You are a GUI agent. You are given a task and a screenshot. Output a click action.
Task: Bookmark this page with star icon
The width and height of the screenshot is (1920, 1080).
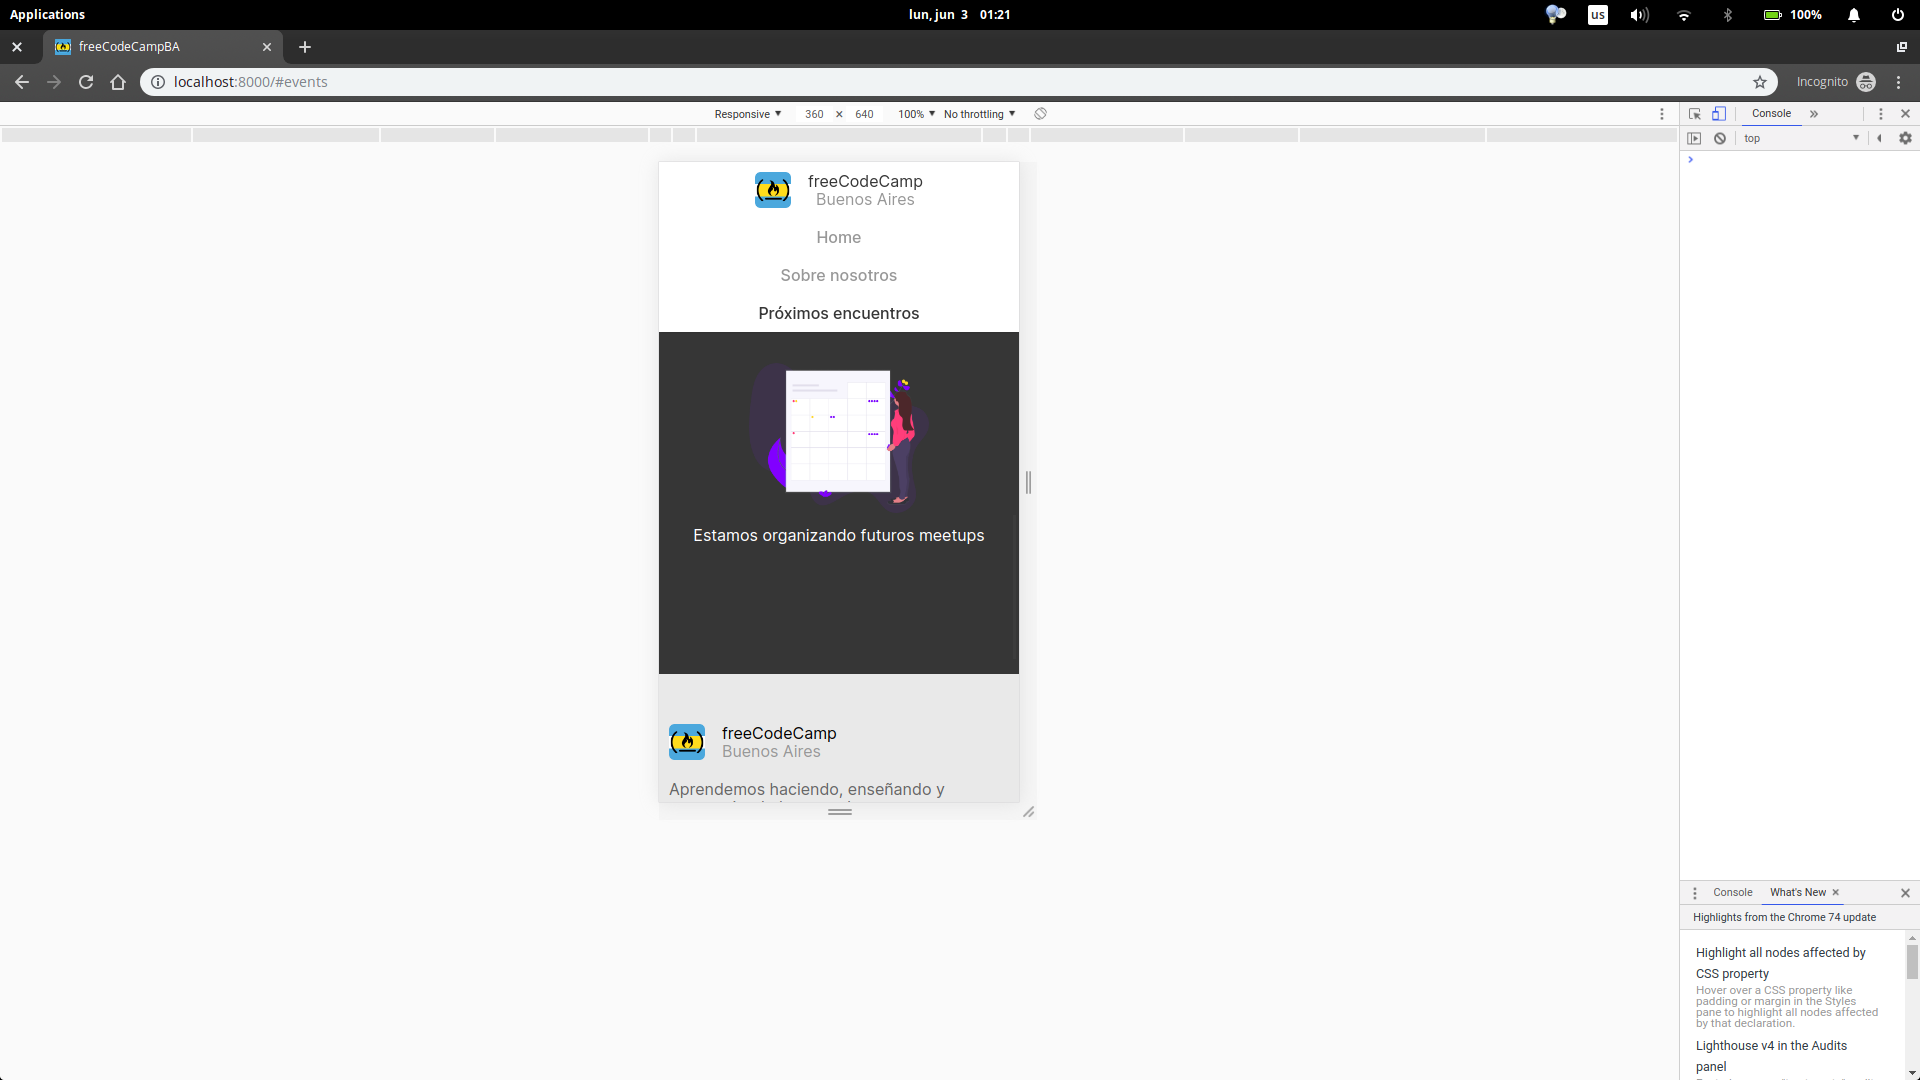point(1760,82)
